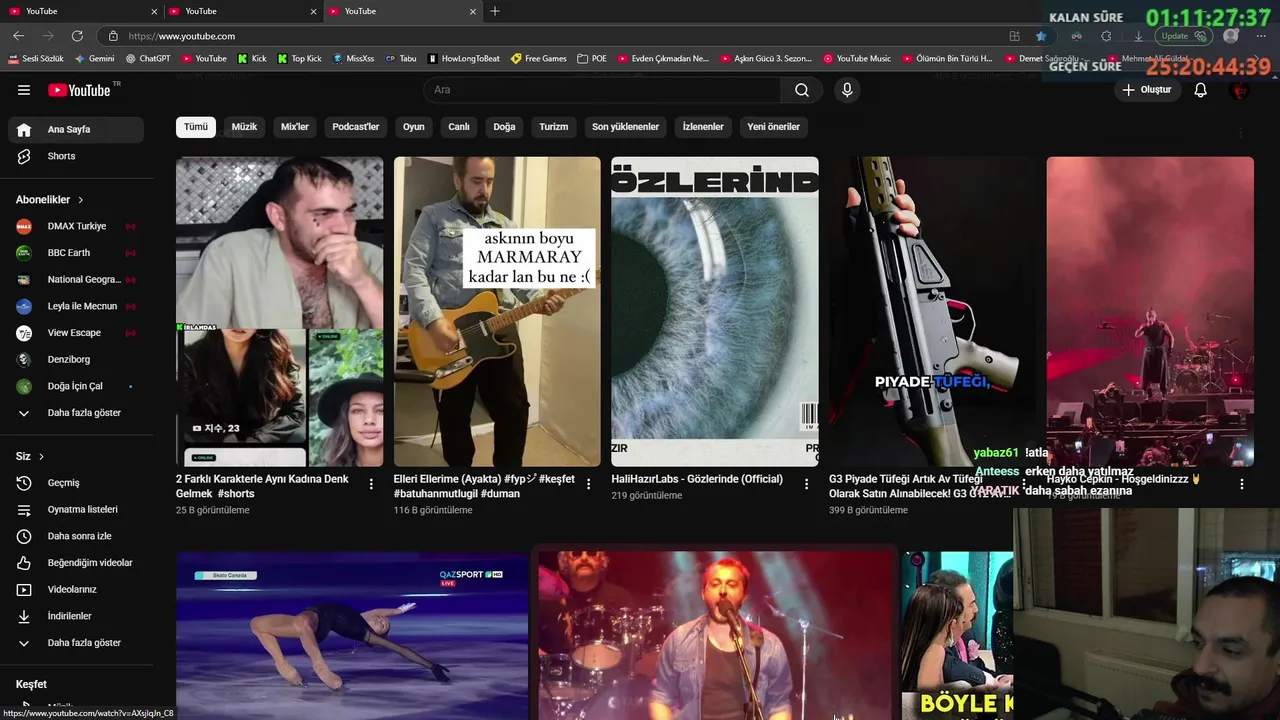Open the Abonelikler section chevron
Image resolution: width=1280 pixels, height=720 pixels.
[x=80, y=200]
